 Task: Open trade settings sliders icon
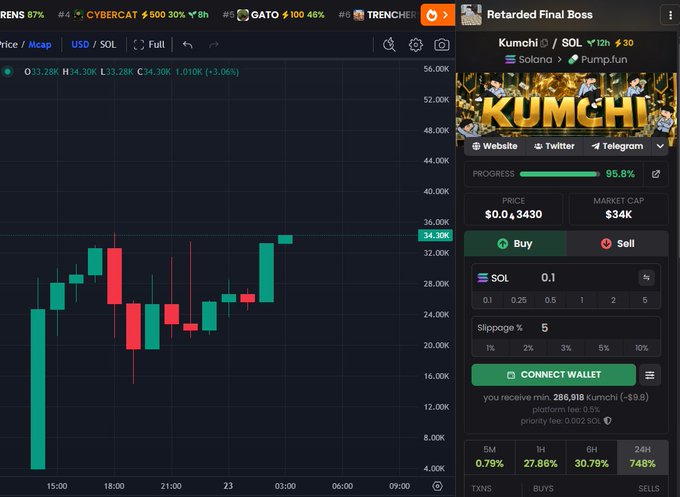pos(650,375)
